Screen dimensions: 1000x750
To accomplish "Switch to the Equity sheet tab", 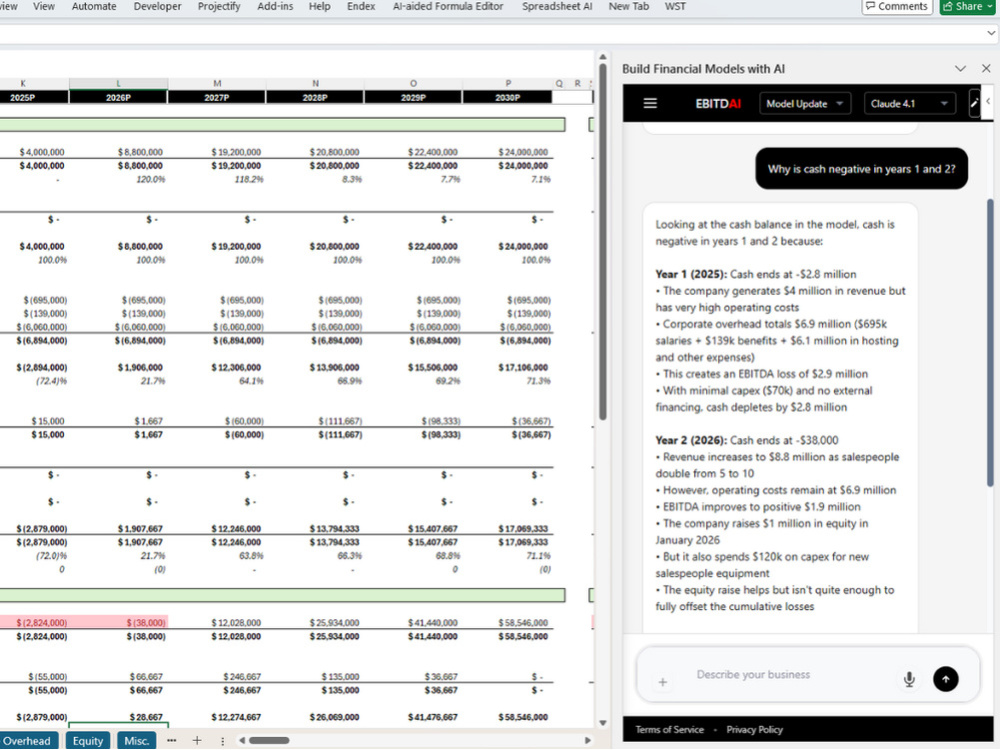I will click(87, 740).
